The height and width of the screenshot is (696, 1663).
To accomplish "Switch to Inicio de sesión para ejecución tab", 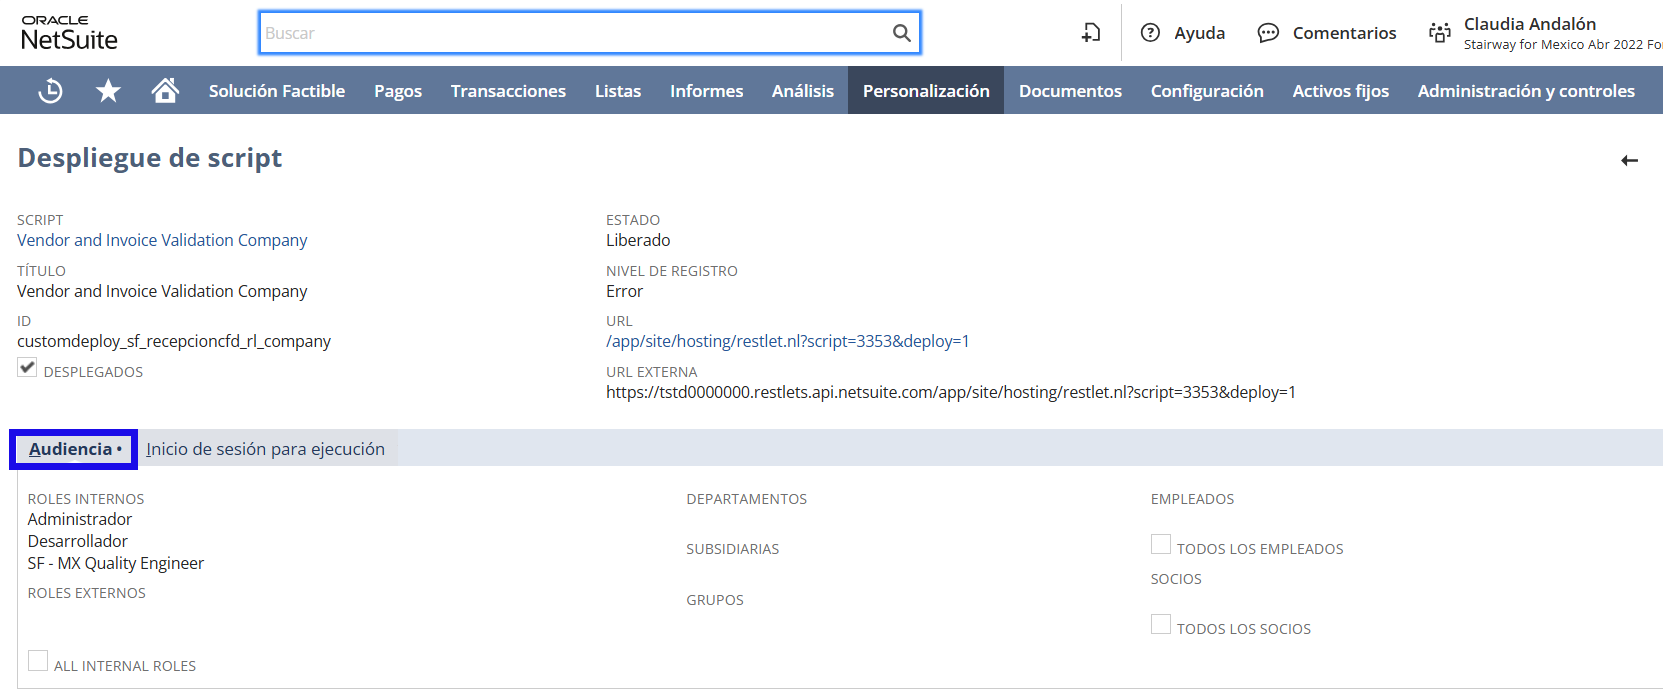I will pyautogui.click(x=265, y=449).
